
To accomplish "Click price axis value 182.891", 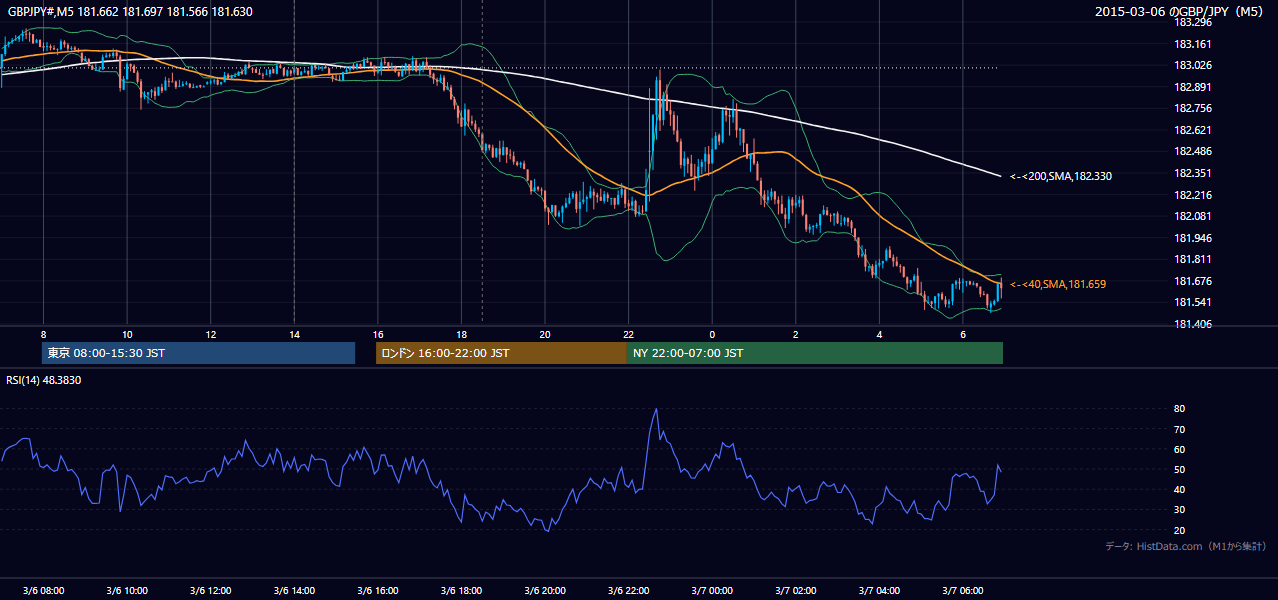I will pos(1192,87).
